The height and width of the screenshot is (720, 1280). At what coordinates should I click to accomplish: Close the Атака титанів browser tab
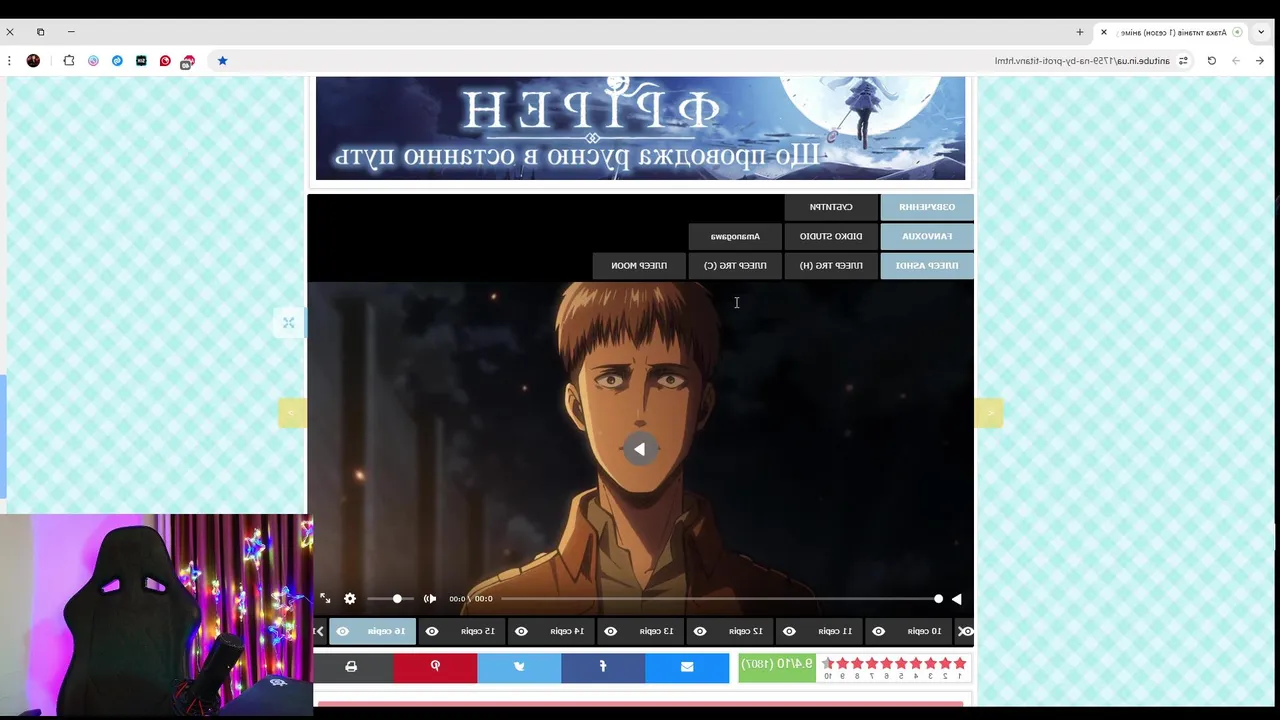(1104, 32)
